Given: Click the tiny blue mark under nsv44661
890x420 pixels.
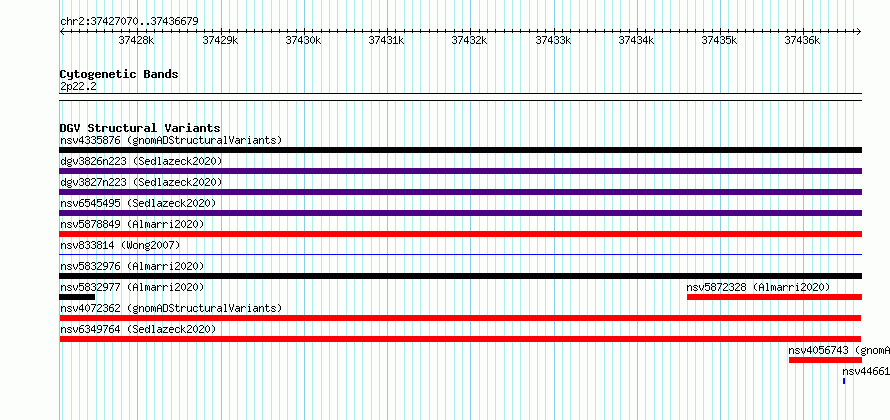Looking at the screenshot, I should coord(844,381).
